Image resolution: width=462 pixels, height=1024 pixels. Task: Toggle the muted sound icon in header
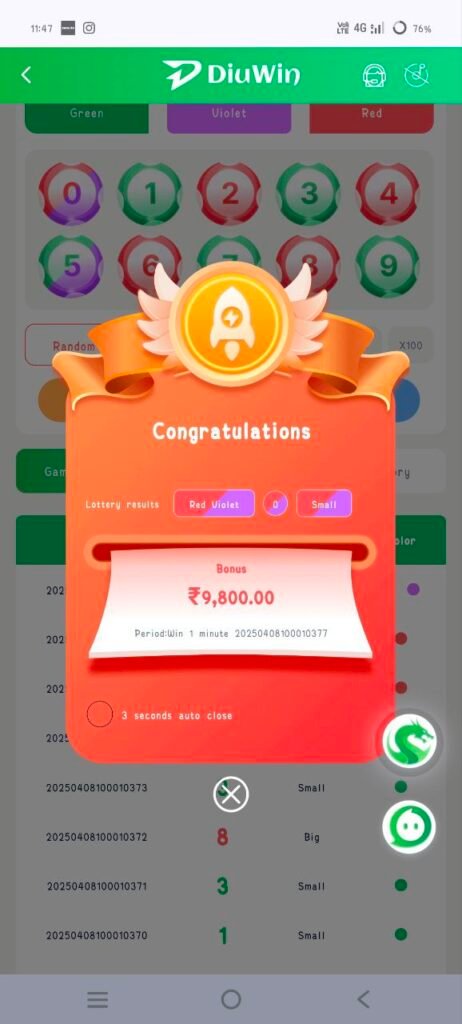point(416,75)
